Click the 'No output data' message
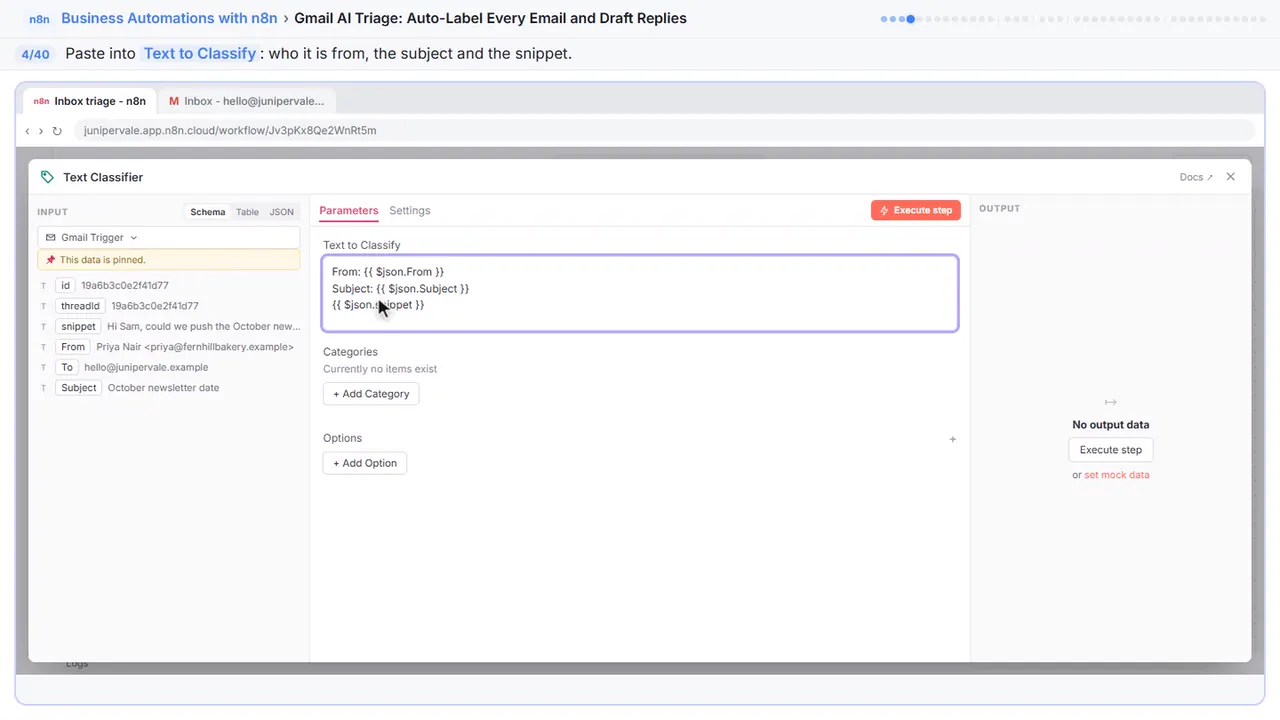 (x=1111, y=425)
